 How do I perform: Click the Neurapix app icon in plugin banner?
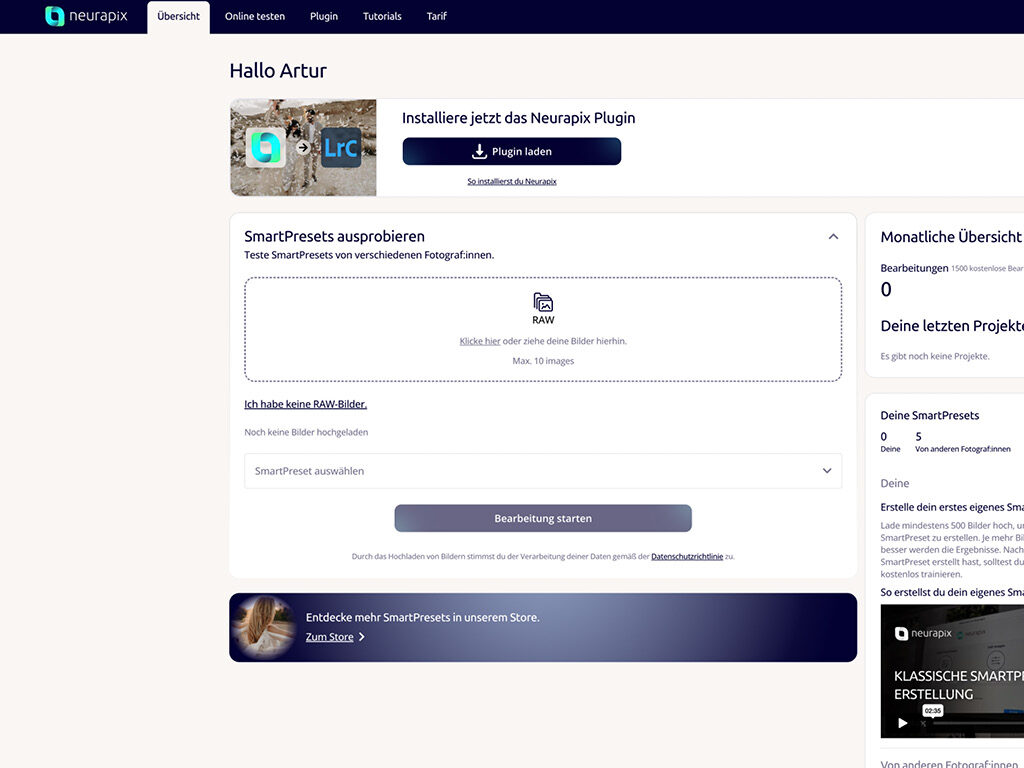pyautogui.click(x=266, y=148)
